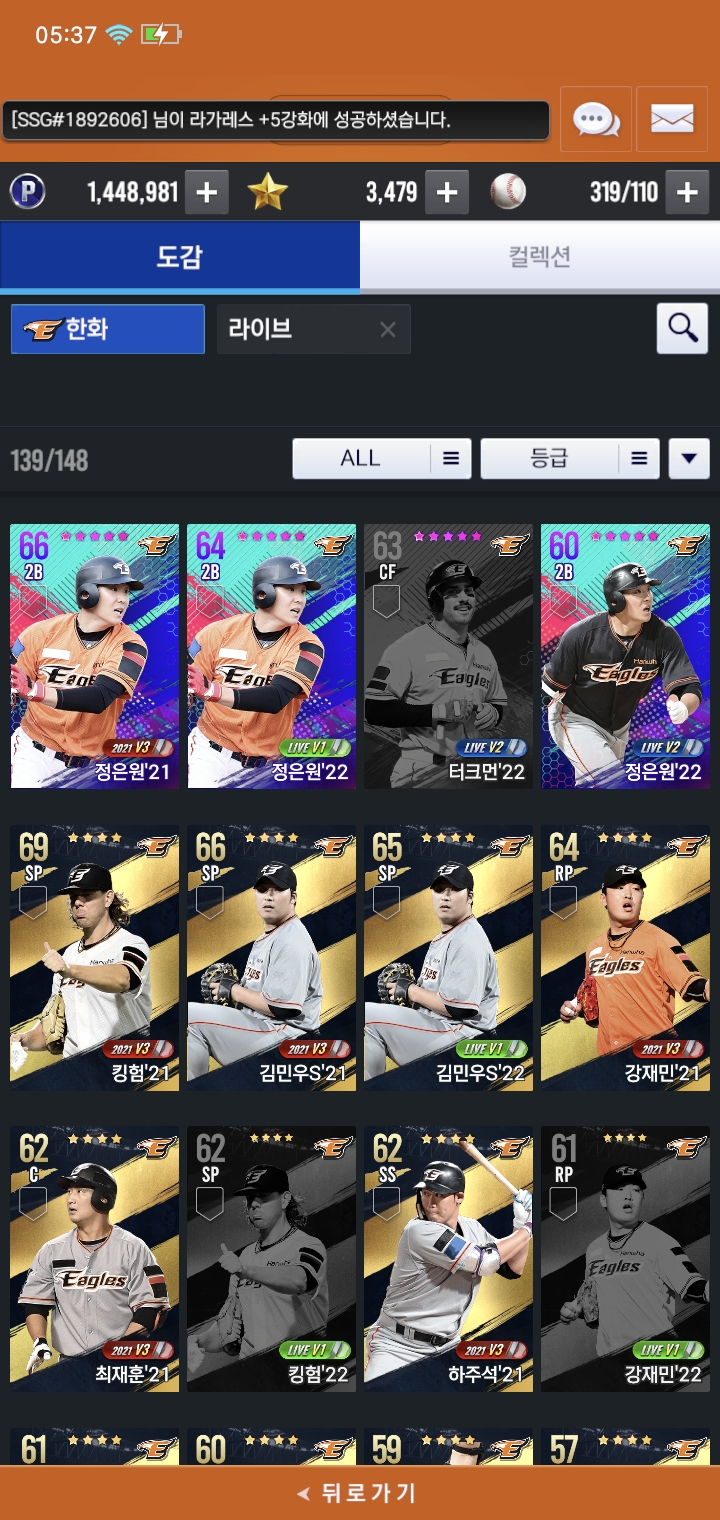Tap the blue P points coin icon
Image resolution: width=720 pixels, height=1520 pixels.
tap(28, 192)
